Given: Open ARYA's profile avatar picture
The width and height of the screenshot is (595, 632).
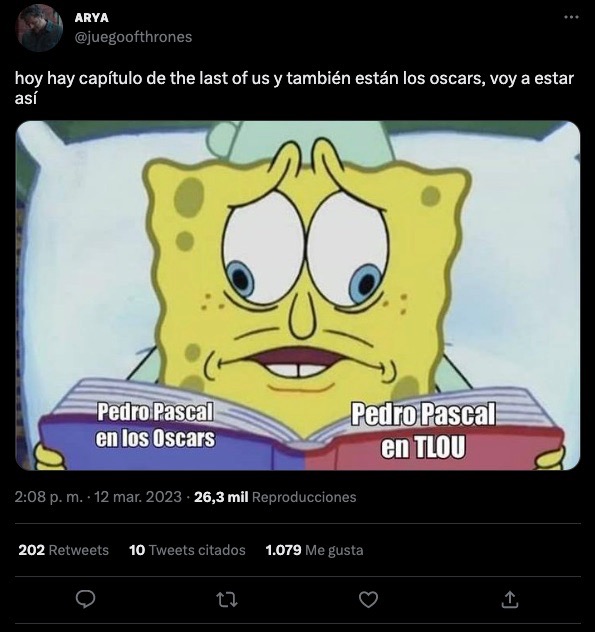Looking at the screenshot, I should pyautogui.click(x=39, y=28).
